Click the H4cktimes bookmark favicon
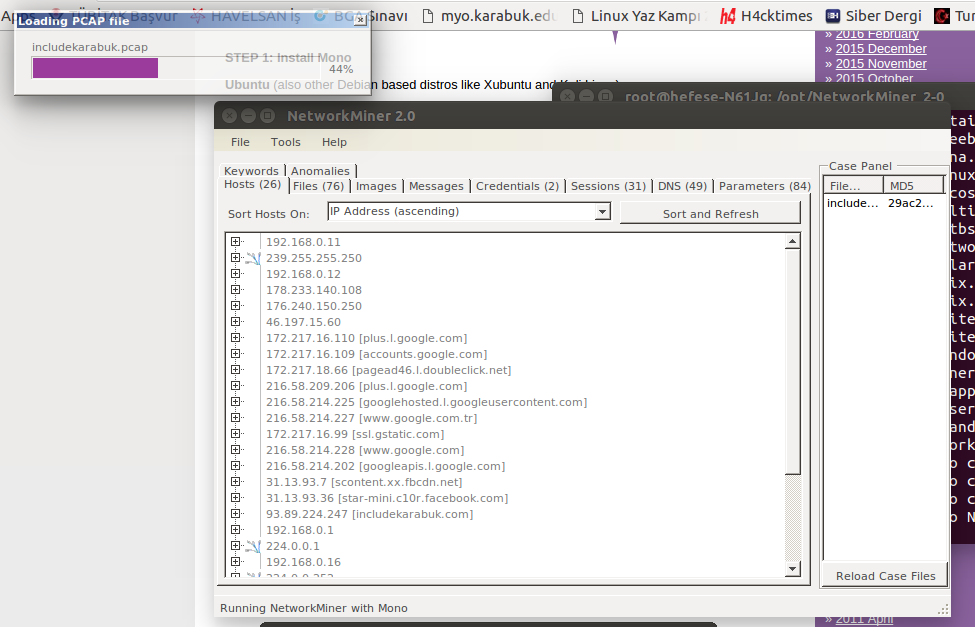This screenshot has height=627, width=975. click(x=728, y=16)
